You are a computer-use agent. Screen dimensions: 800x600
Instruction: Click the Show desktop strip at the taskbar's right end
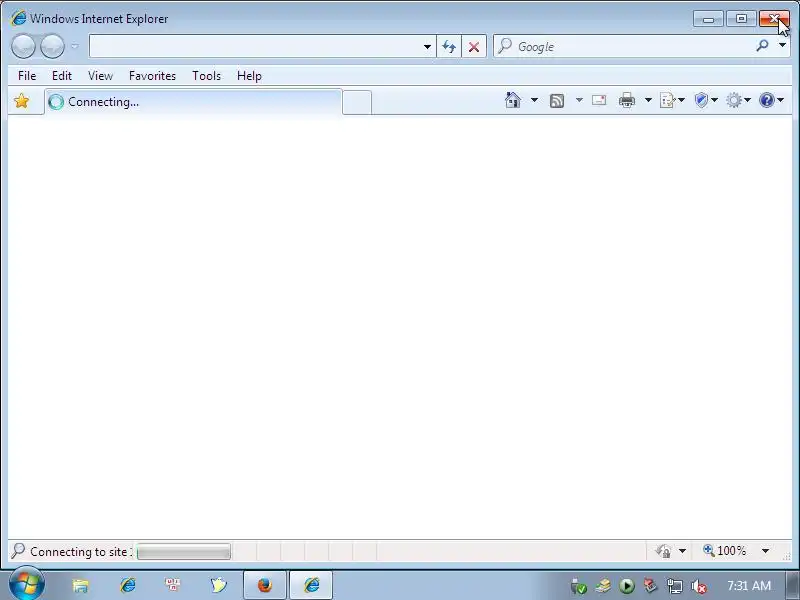[793, 586]
